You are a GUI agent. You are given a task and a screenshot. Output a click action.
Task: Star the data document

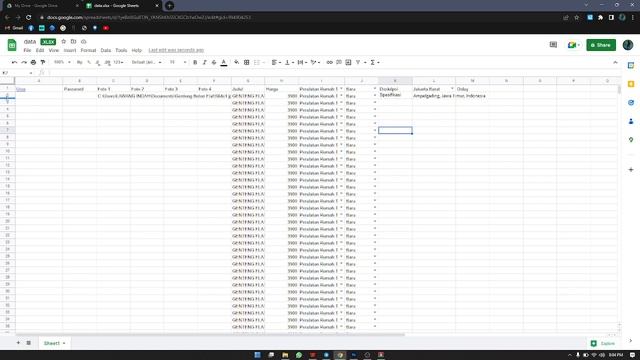tap(64, 42)
